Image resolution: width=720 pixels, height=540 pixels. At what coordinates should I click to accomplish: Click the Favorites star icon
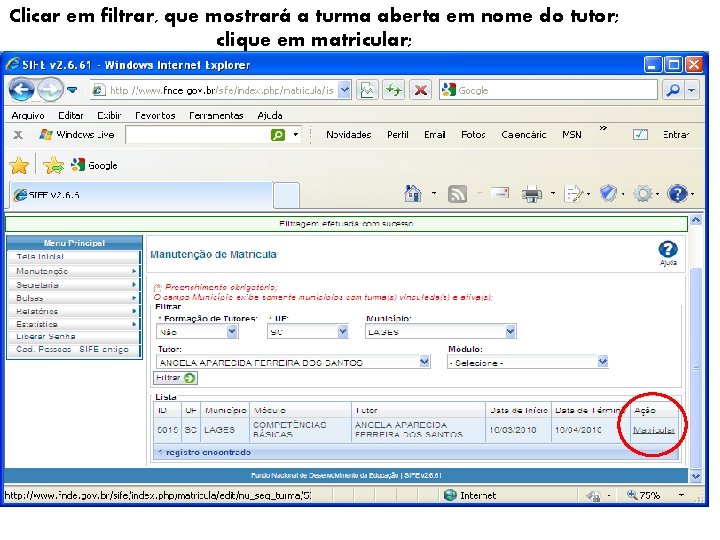[19, 166]
